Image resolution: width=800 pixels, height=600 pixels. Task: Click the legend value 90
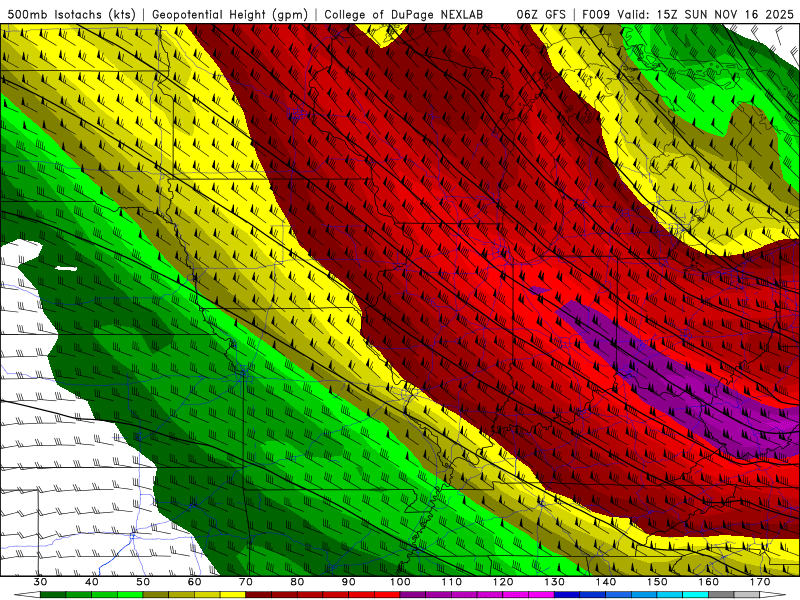point(348,582)
